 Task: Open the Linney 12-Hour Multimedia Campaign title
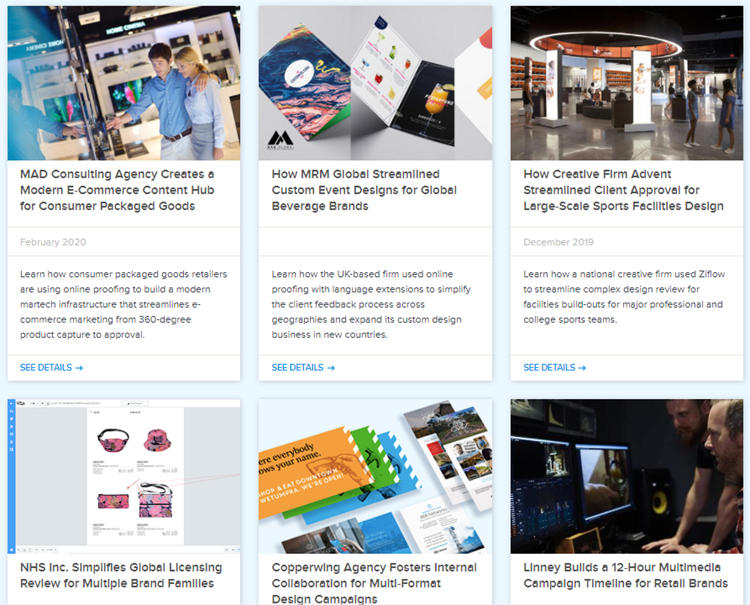pyautogui.click(x=626, y=575)
